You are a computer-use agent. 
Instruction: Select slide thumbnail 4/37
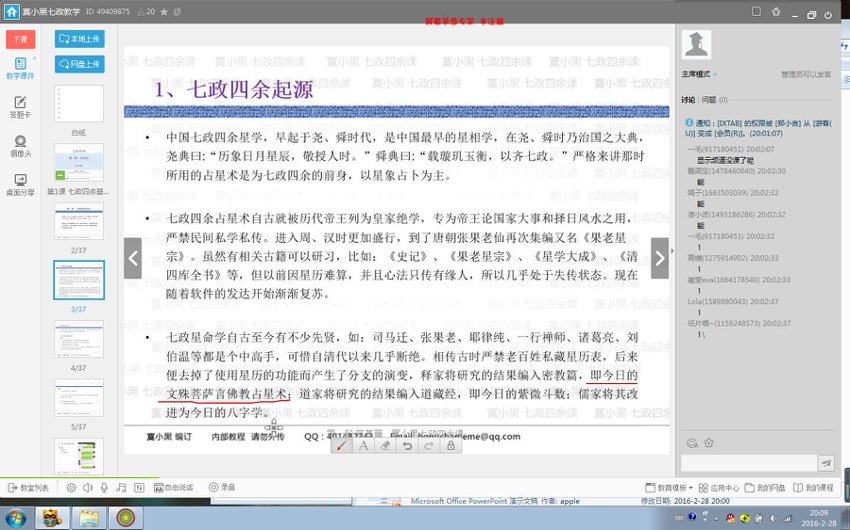[79, 339]
